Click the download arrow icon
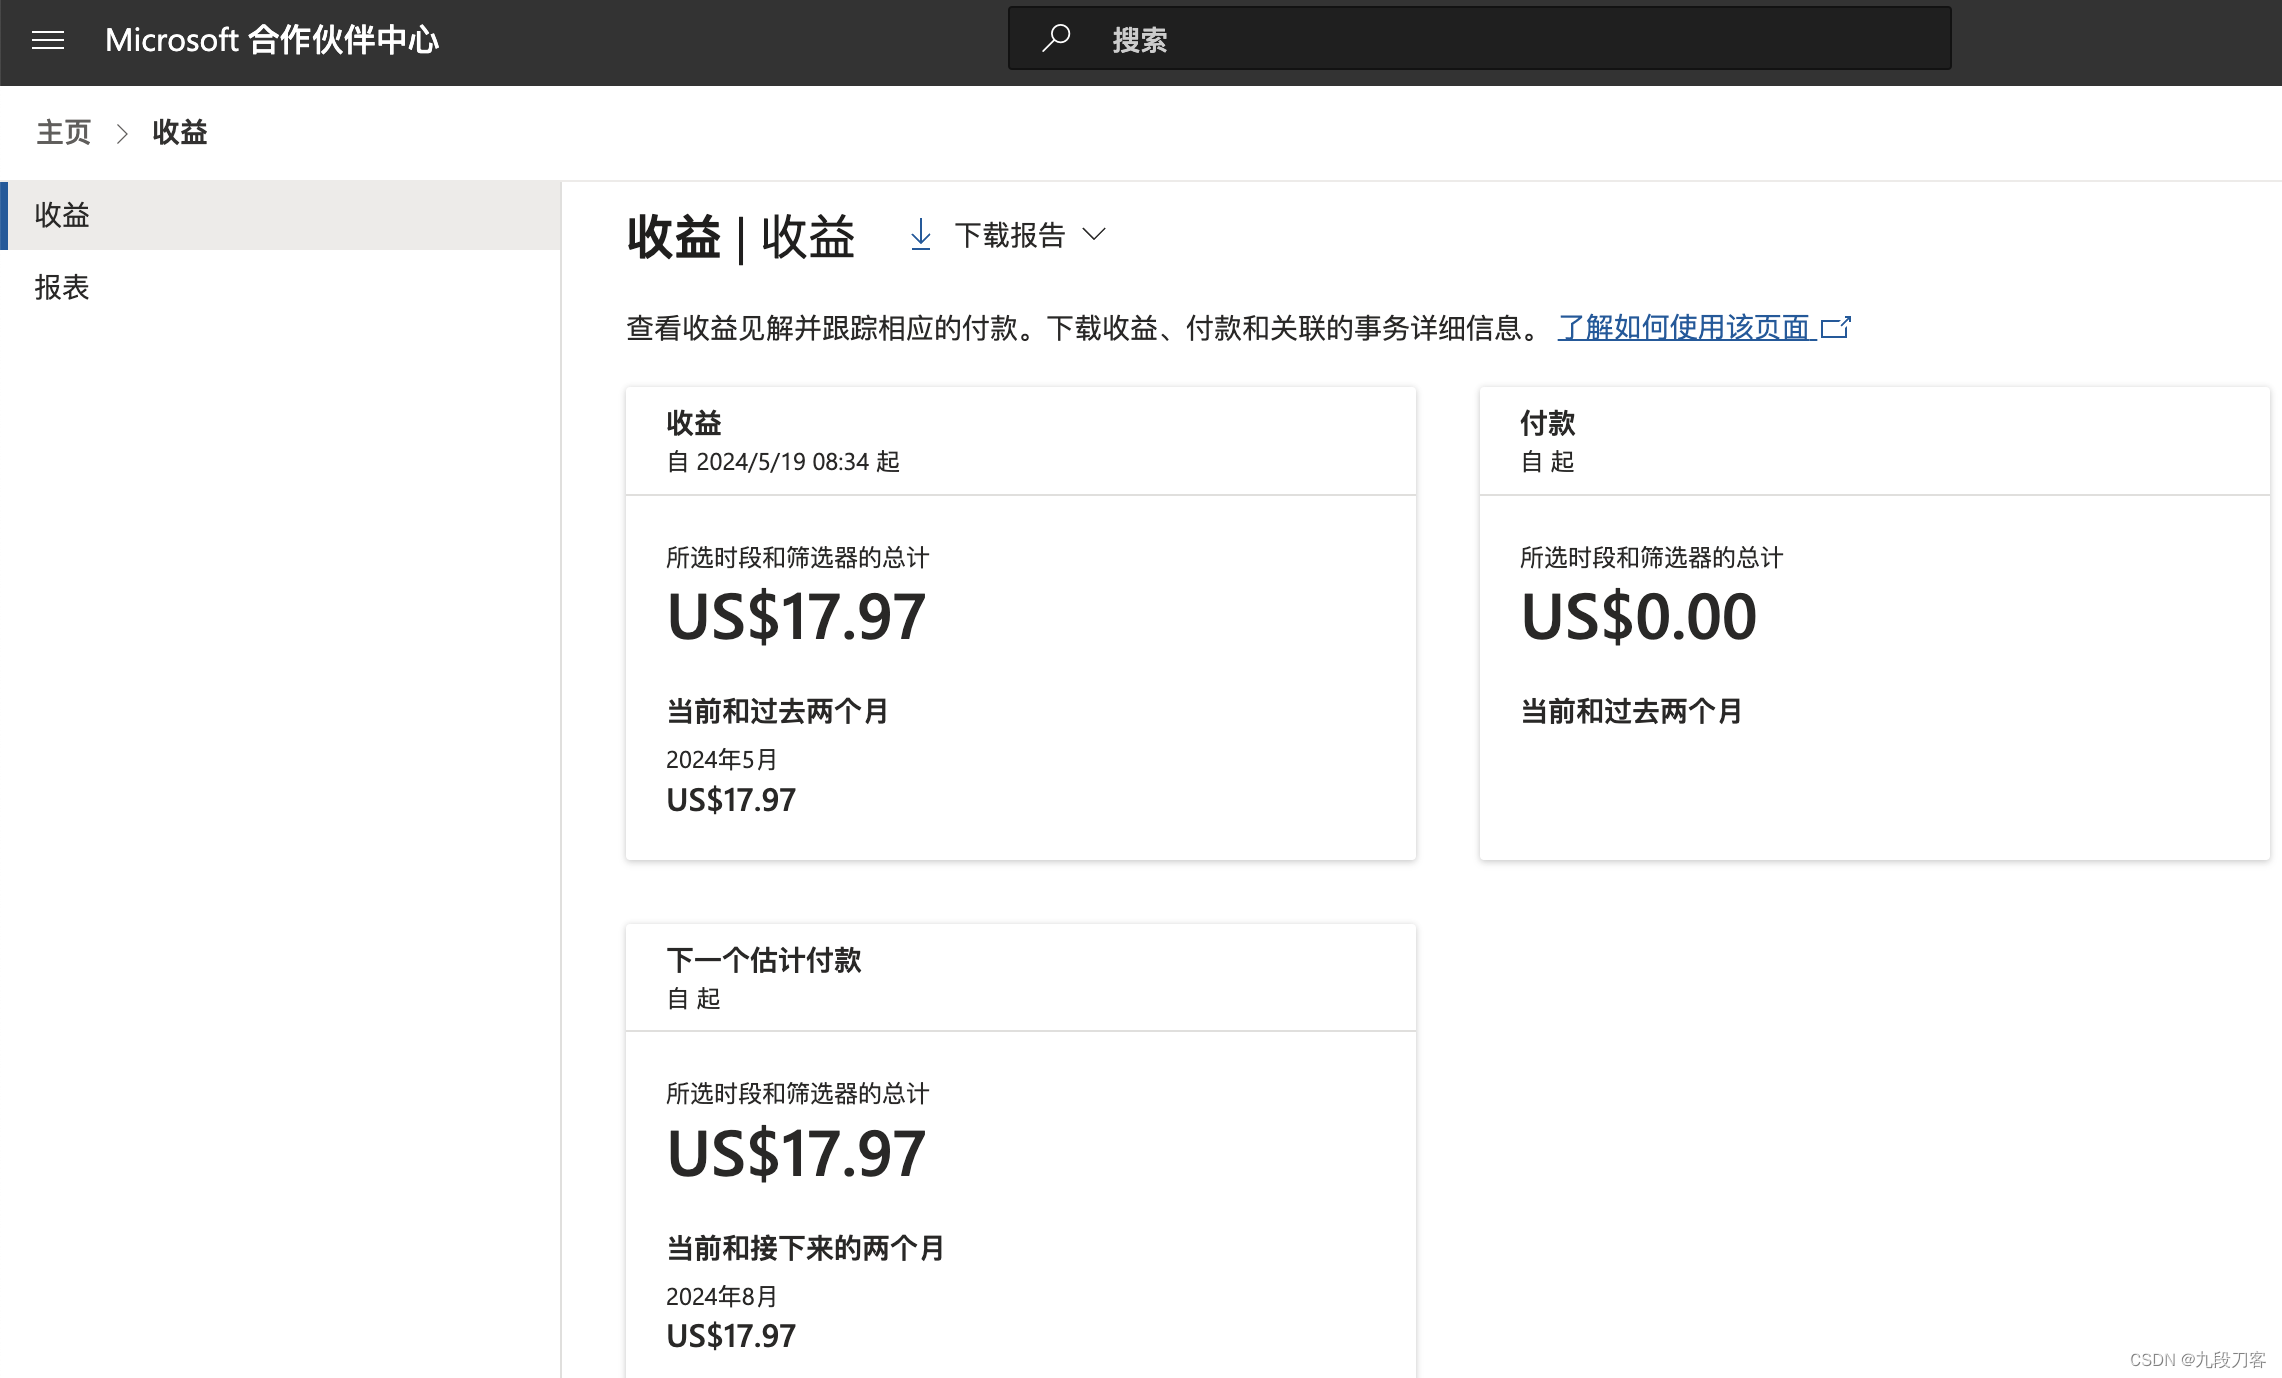Viewport: 2282px width, 1378px height. tap(921, 235)
